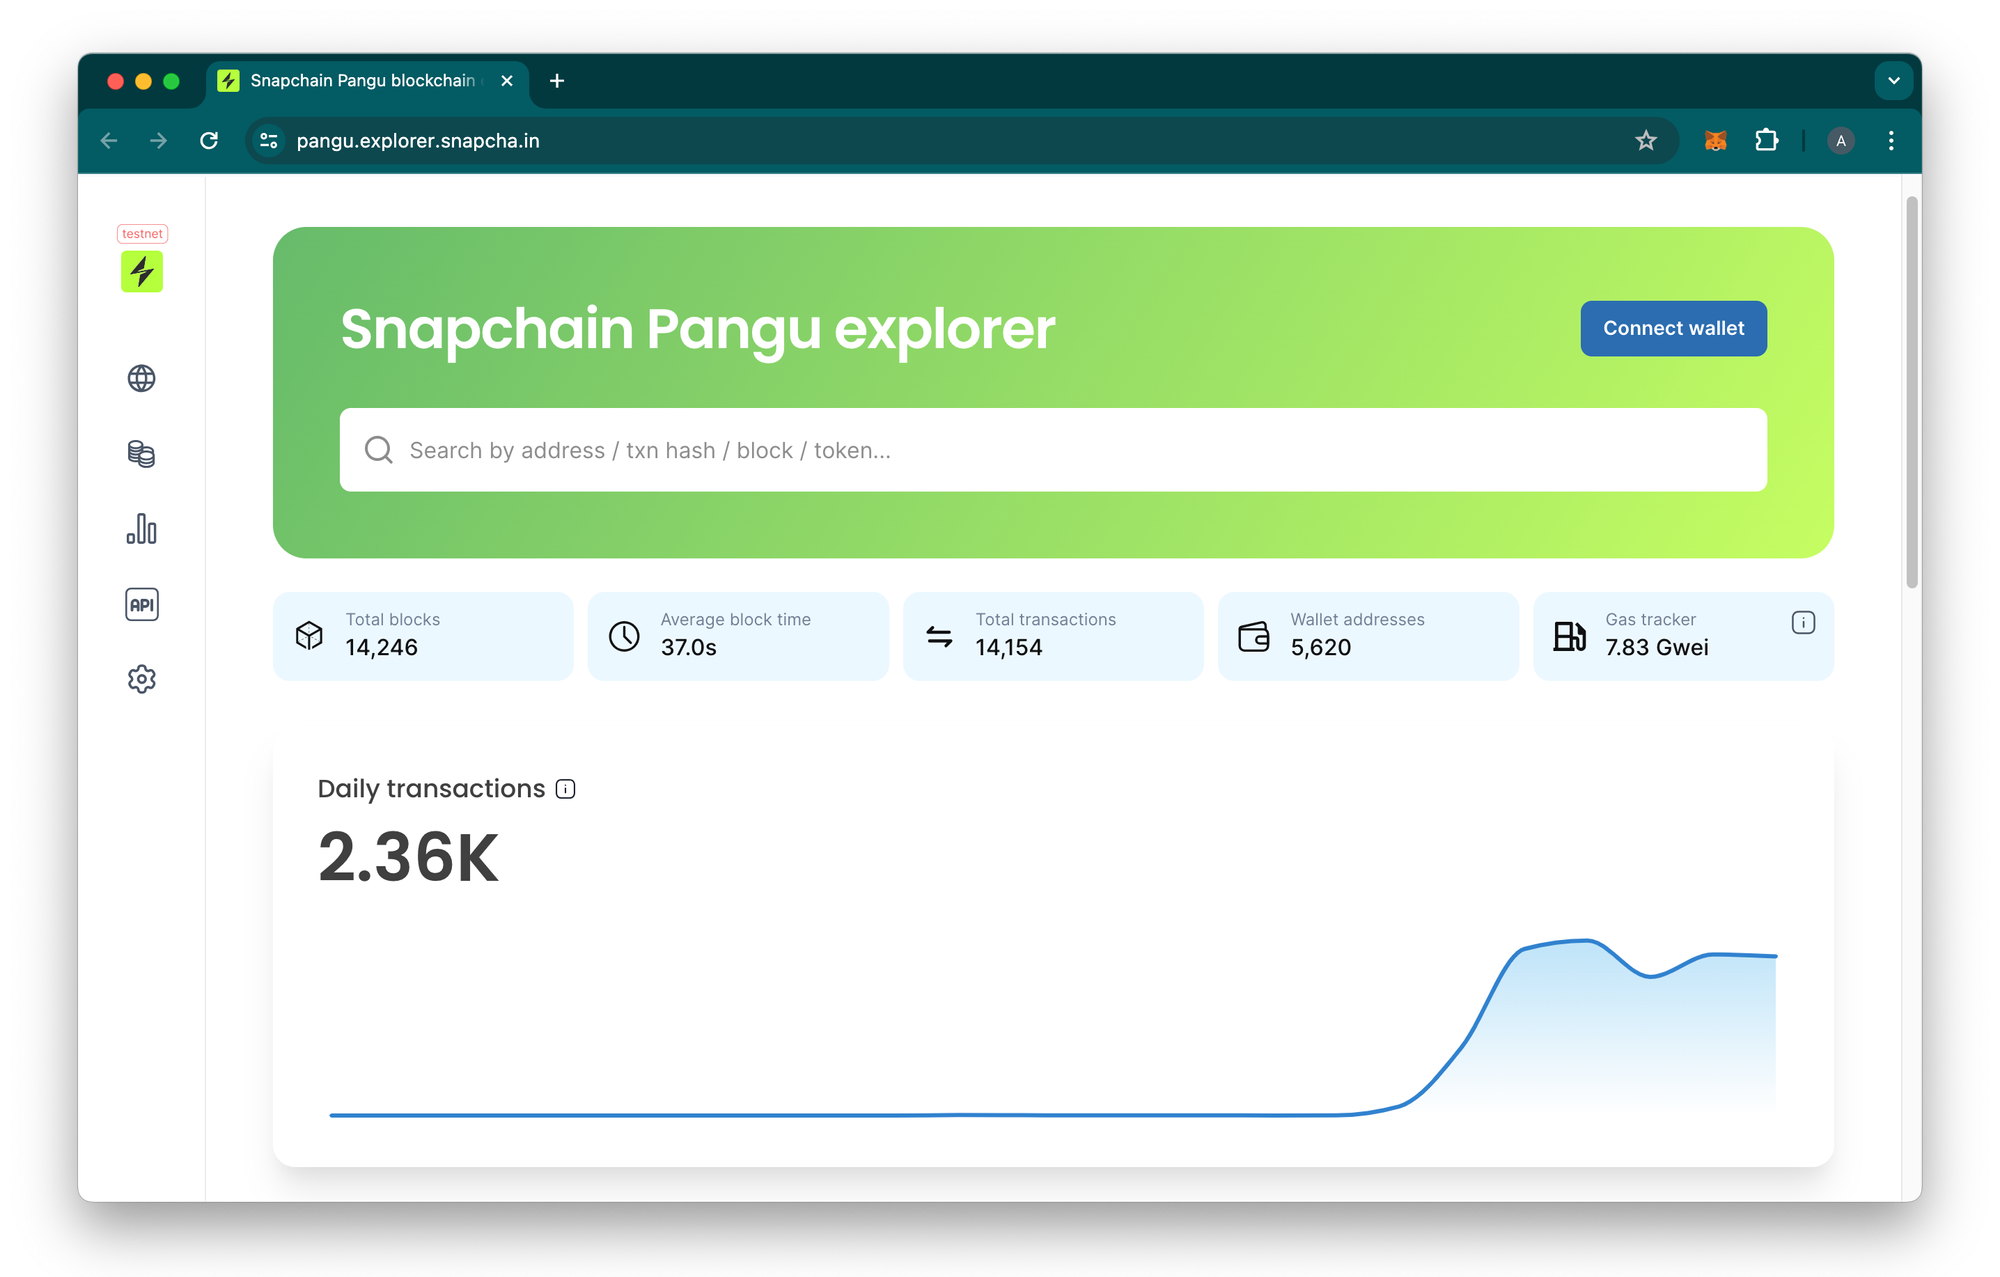Click the Daily transactions info icon
Image resolution: width=2000 pixels, height=1277 pixels.
coord(566,788)
